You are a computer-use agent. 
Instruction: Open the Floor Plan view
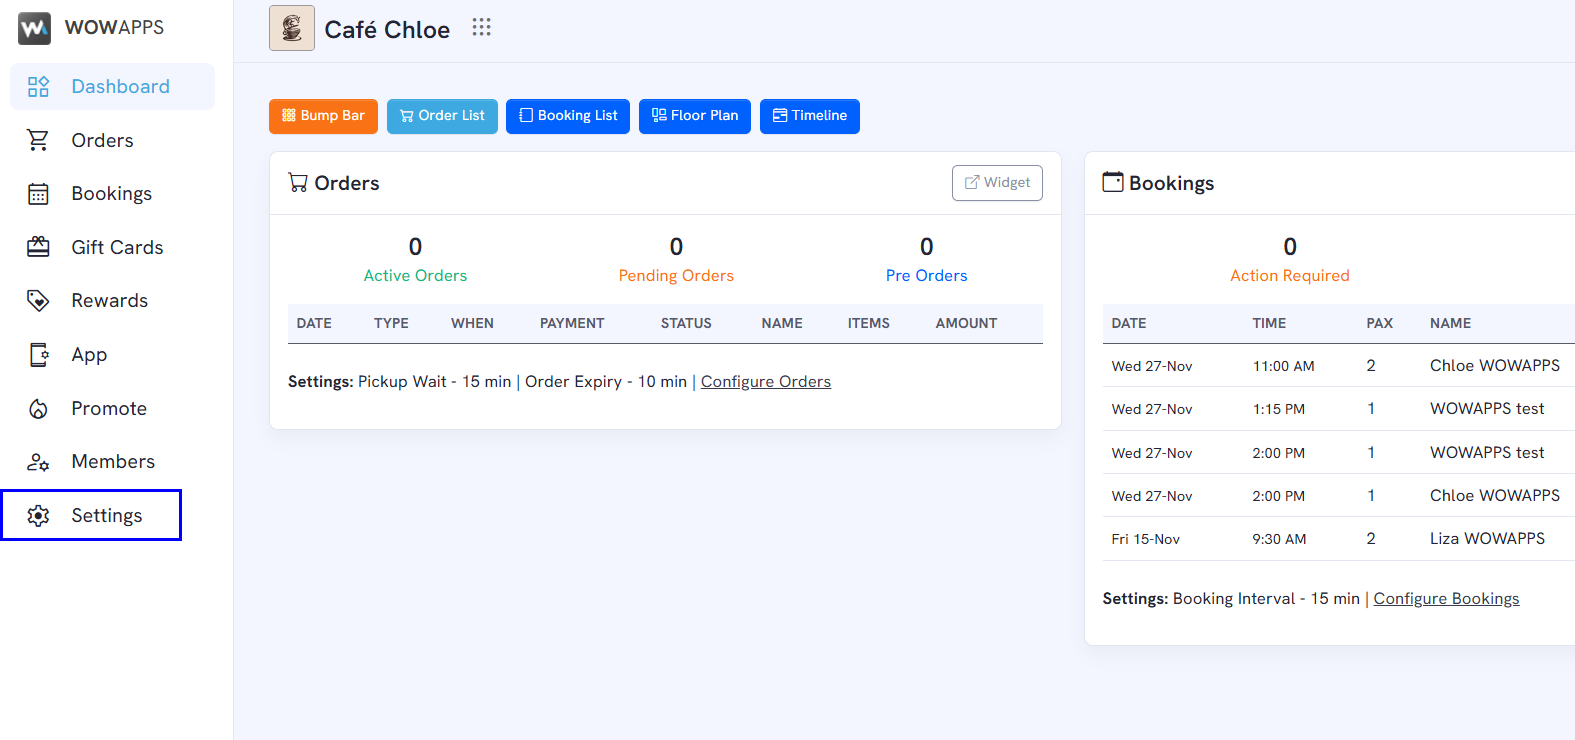(695, 116)
